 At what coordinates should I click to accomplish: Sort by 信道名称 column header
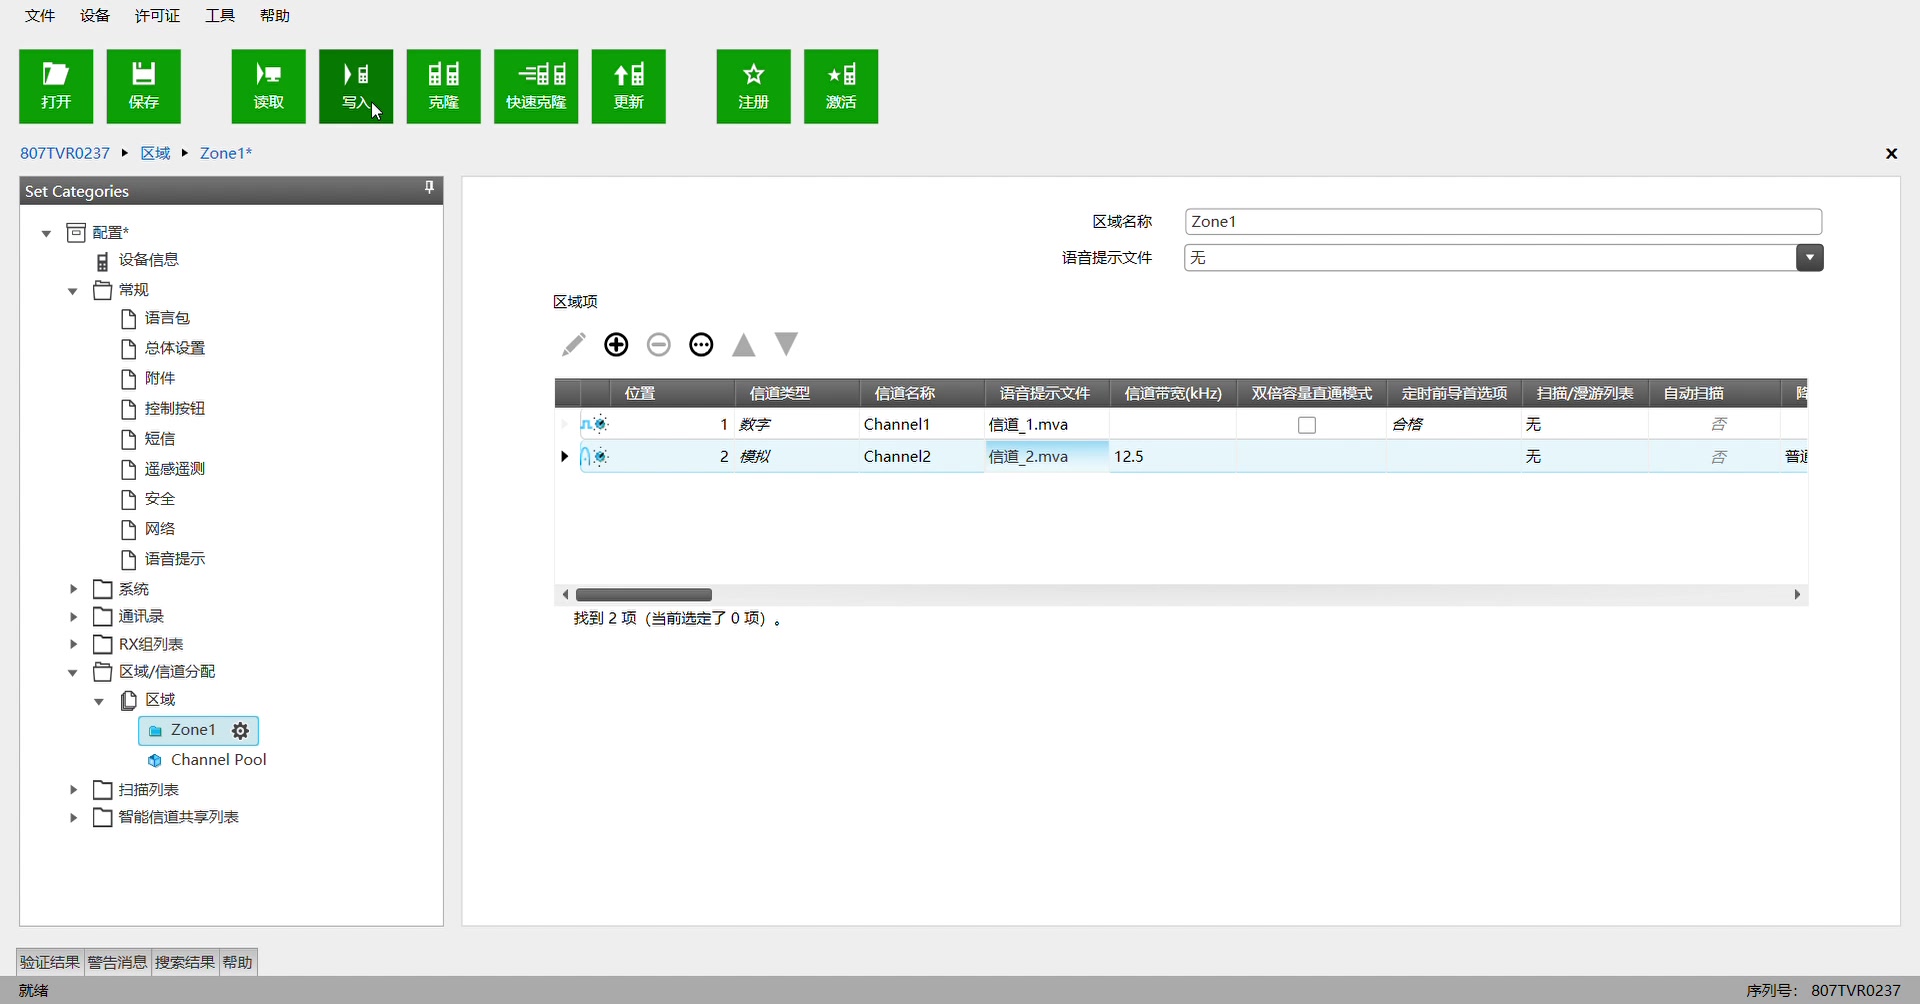coord(922,393)
